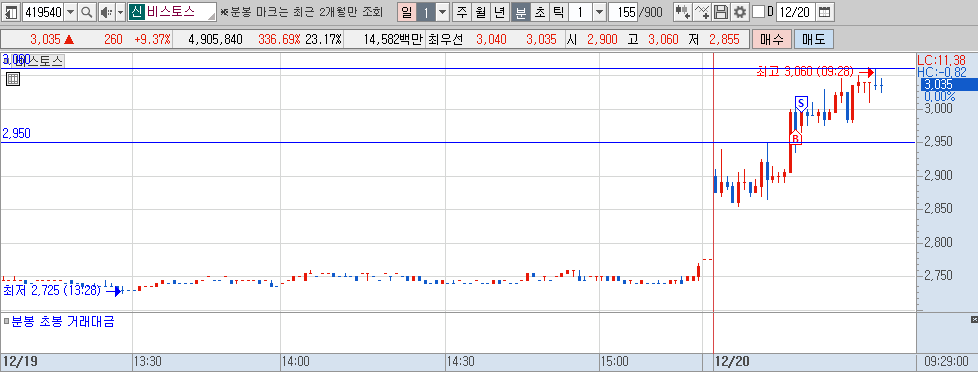The width and height of the screenshot is (978, 372).
Task: Click the 12/20 date marker on time axis
Action: 732,361
